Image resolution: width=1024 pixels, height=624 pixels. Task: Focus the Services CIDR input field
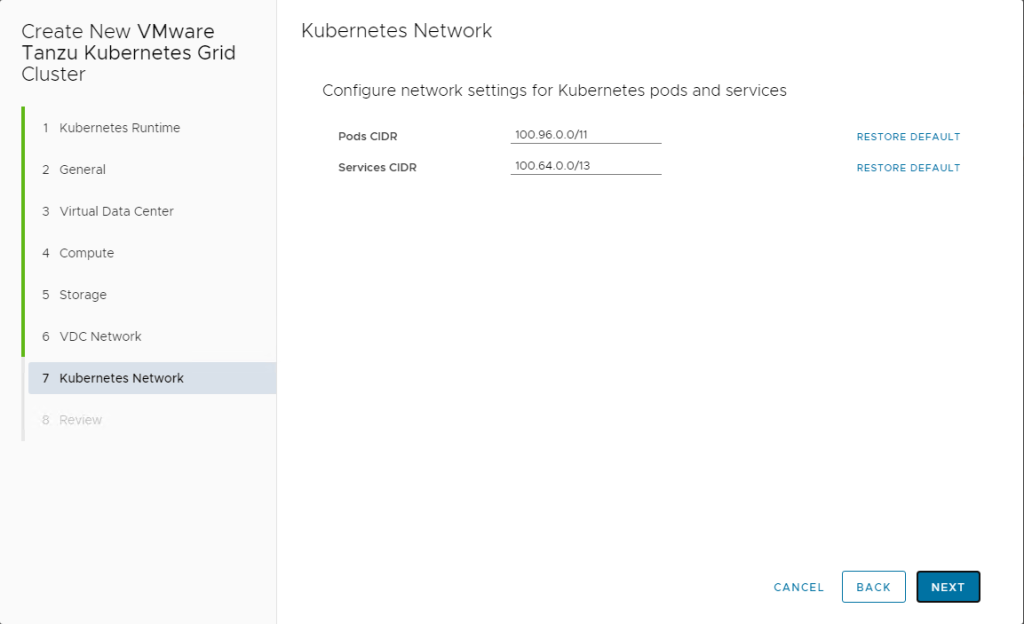pos(586,166)
